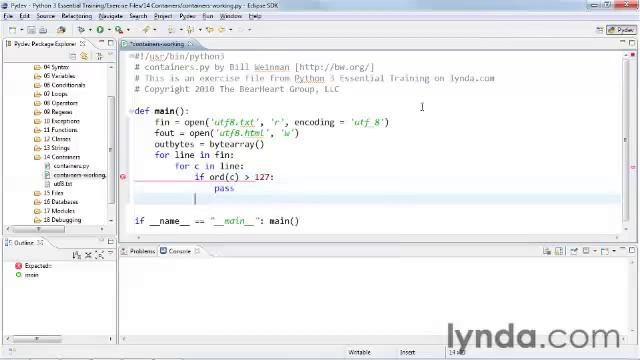This screenshot has height=360, width=640.
Task: Open the Navigate menu
Action: [x=111, y=16]
